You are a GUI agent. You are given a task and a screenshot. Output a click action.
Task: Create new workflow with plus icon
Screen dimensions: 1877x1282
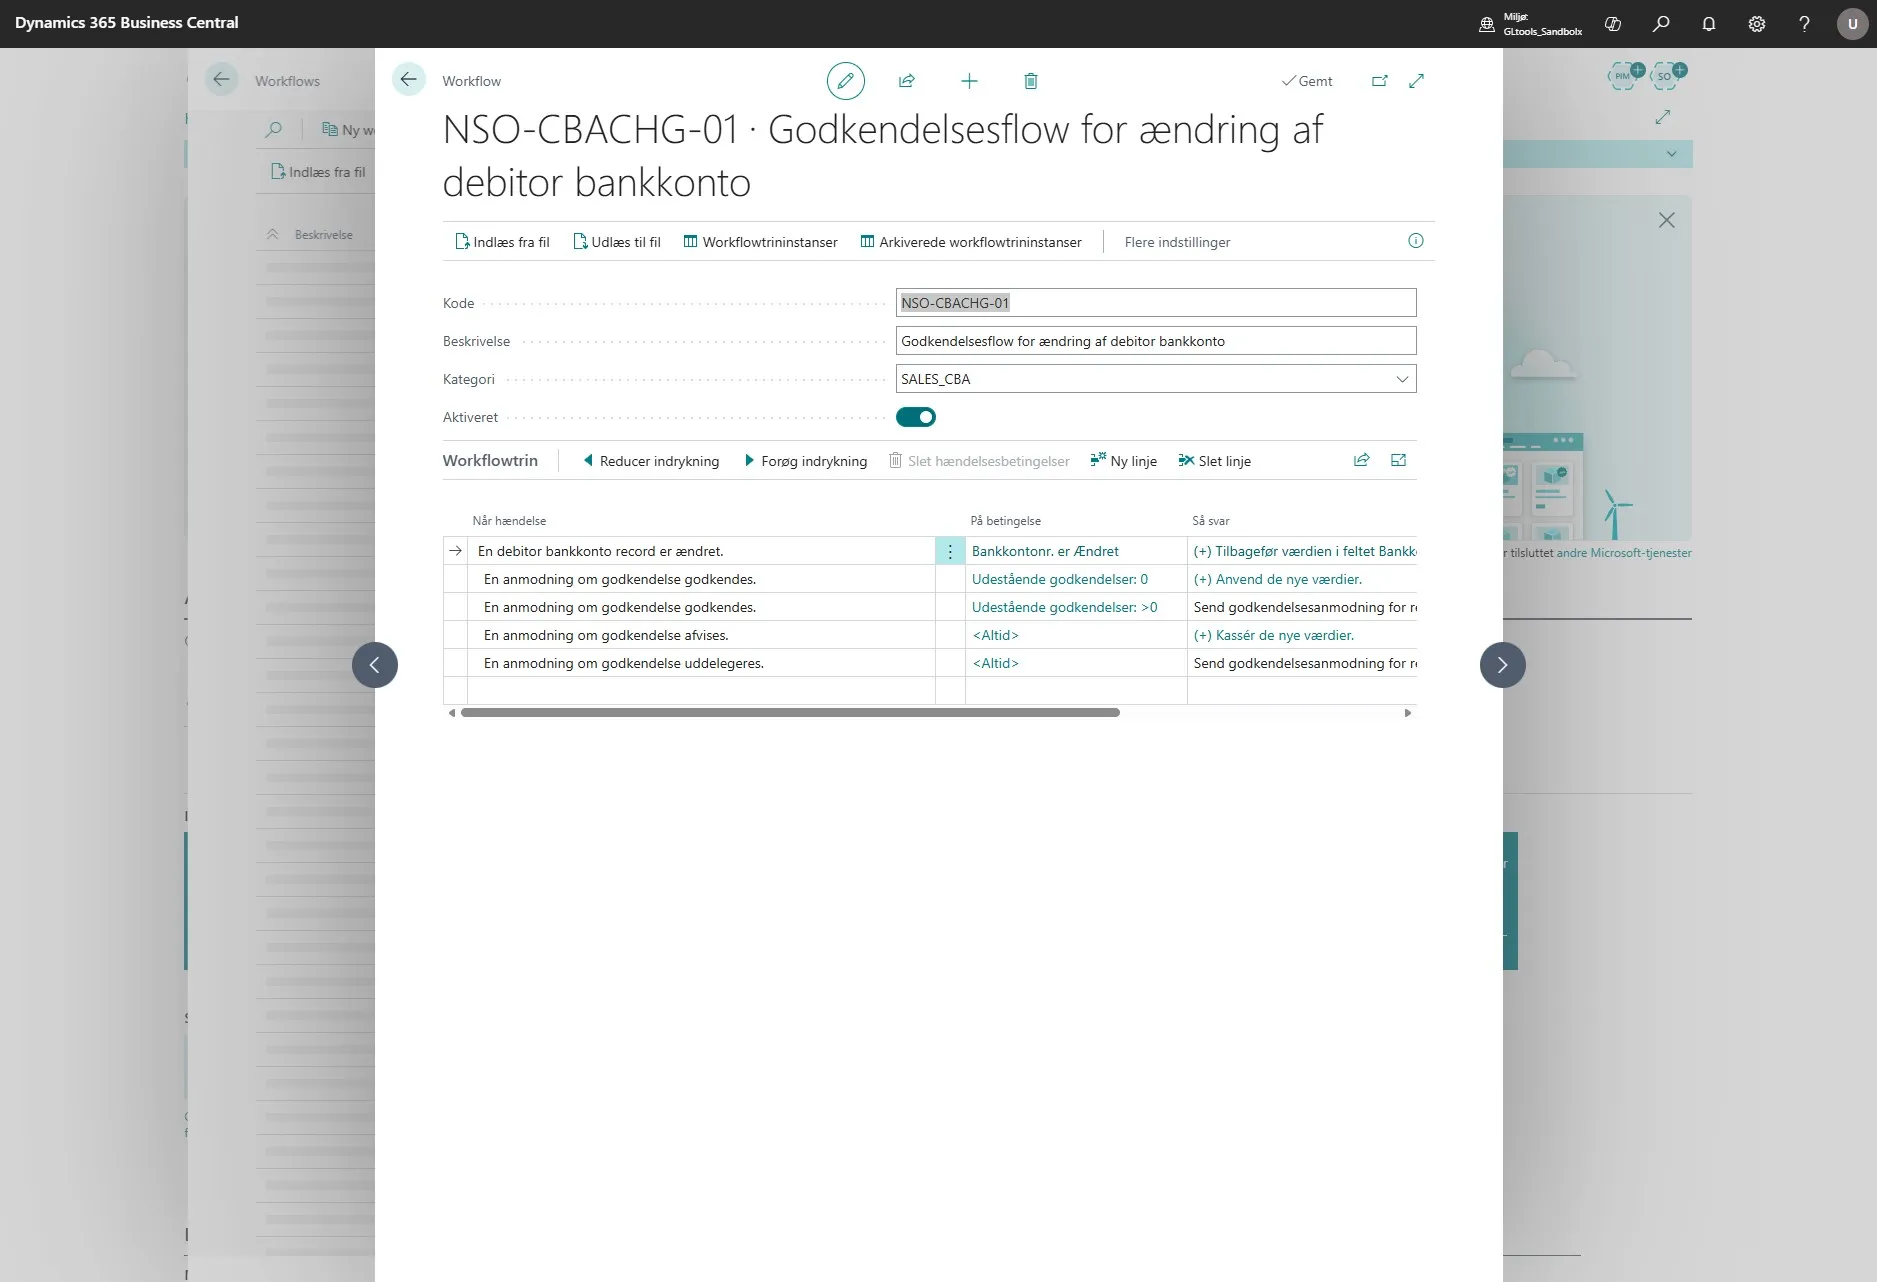coord(969,81)
